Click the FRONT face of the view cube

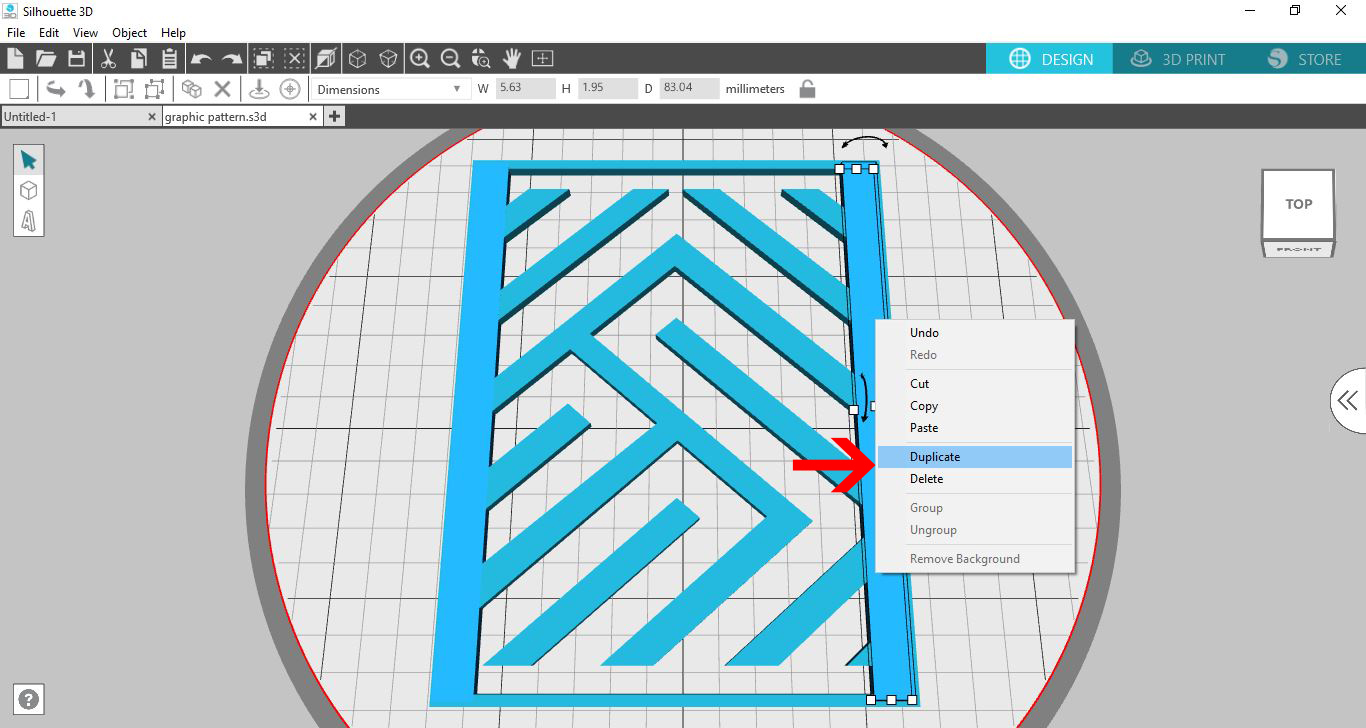click(x=1298, y=249)
